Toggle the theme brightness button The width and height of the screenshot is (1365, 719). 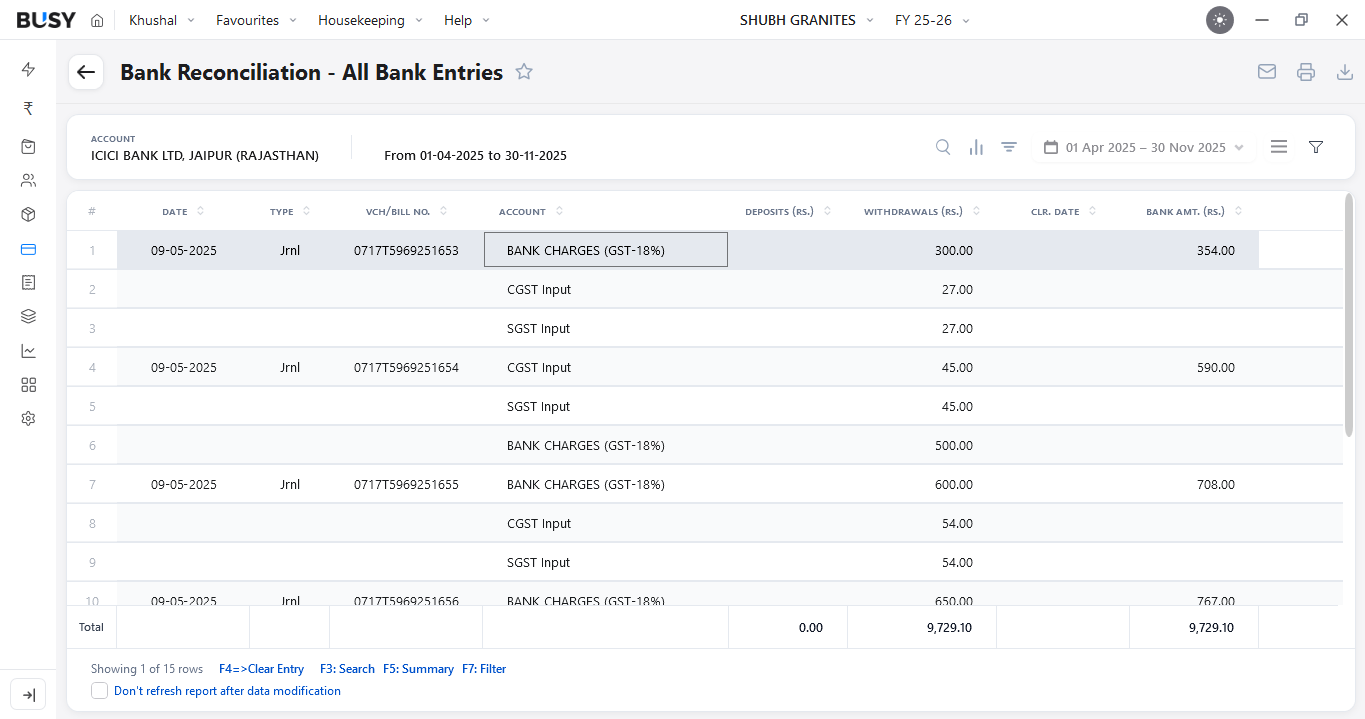coord(1220,20)
